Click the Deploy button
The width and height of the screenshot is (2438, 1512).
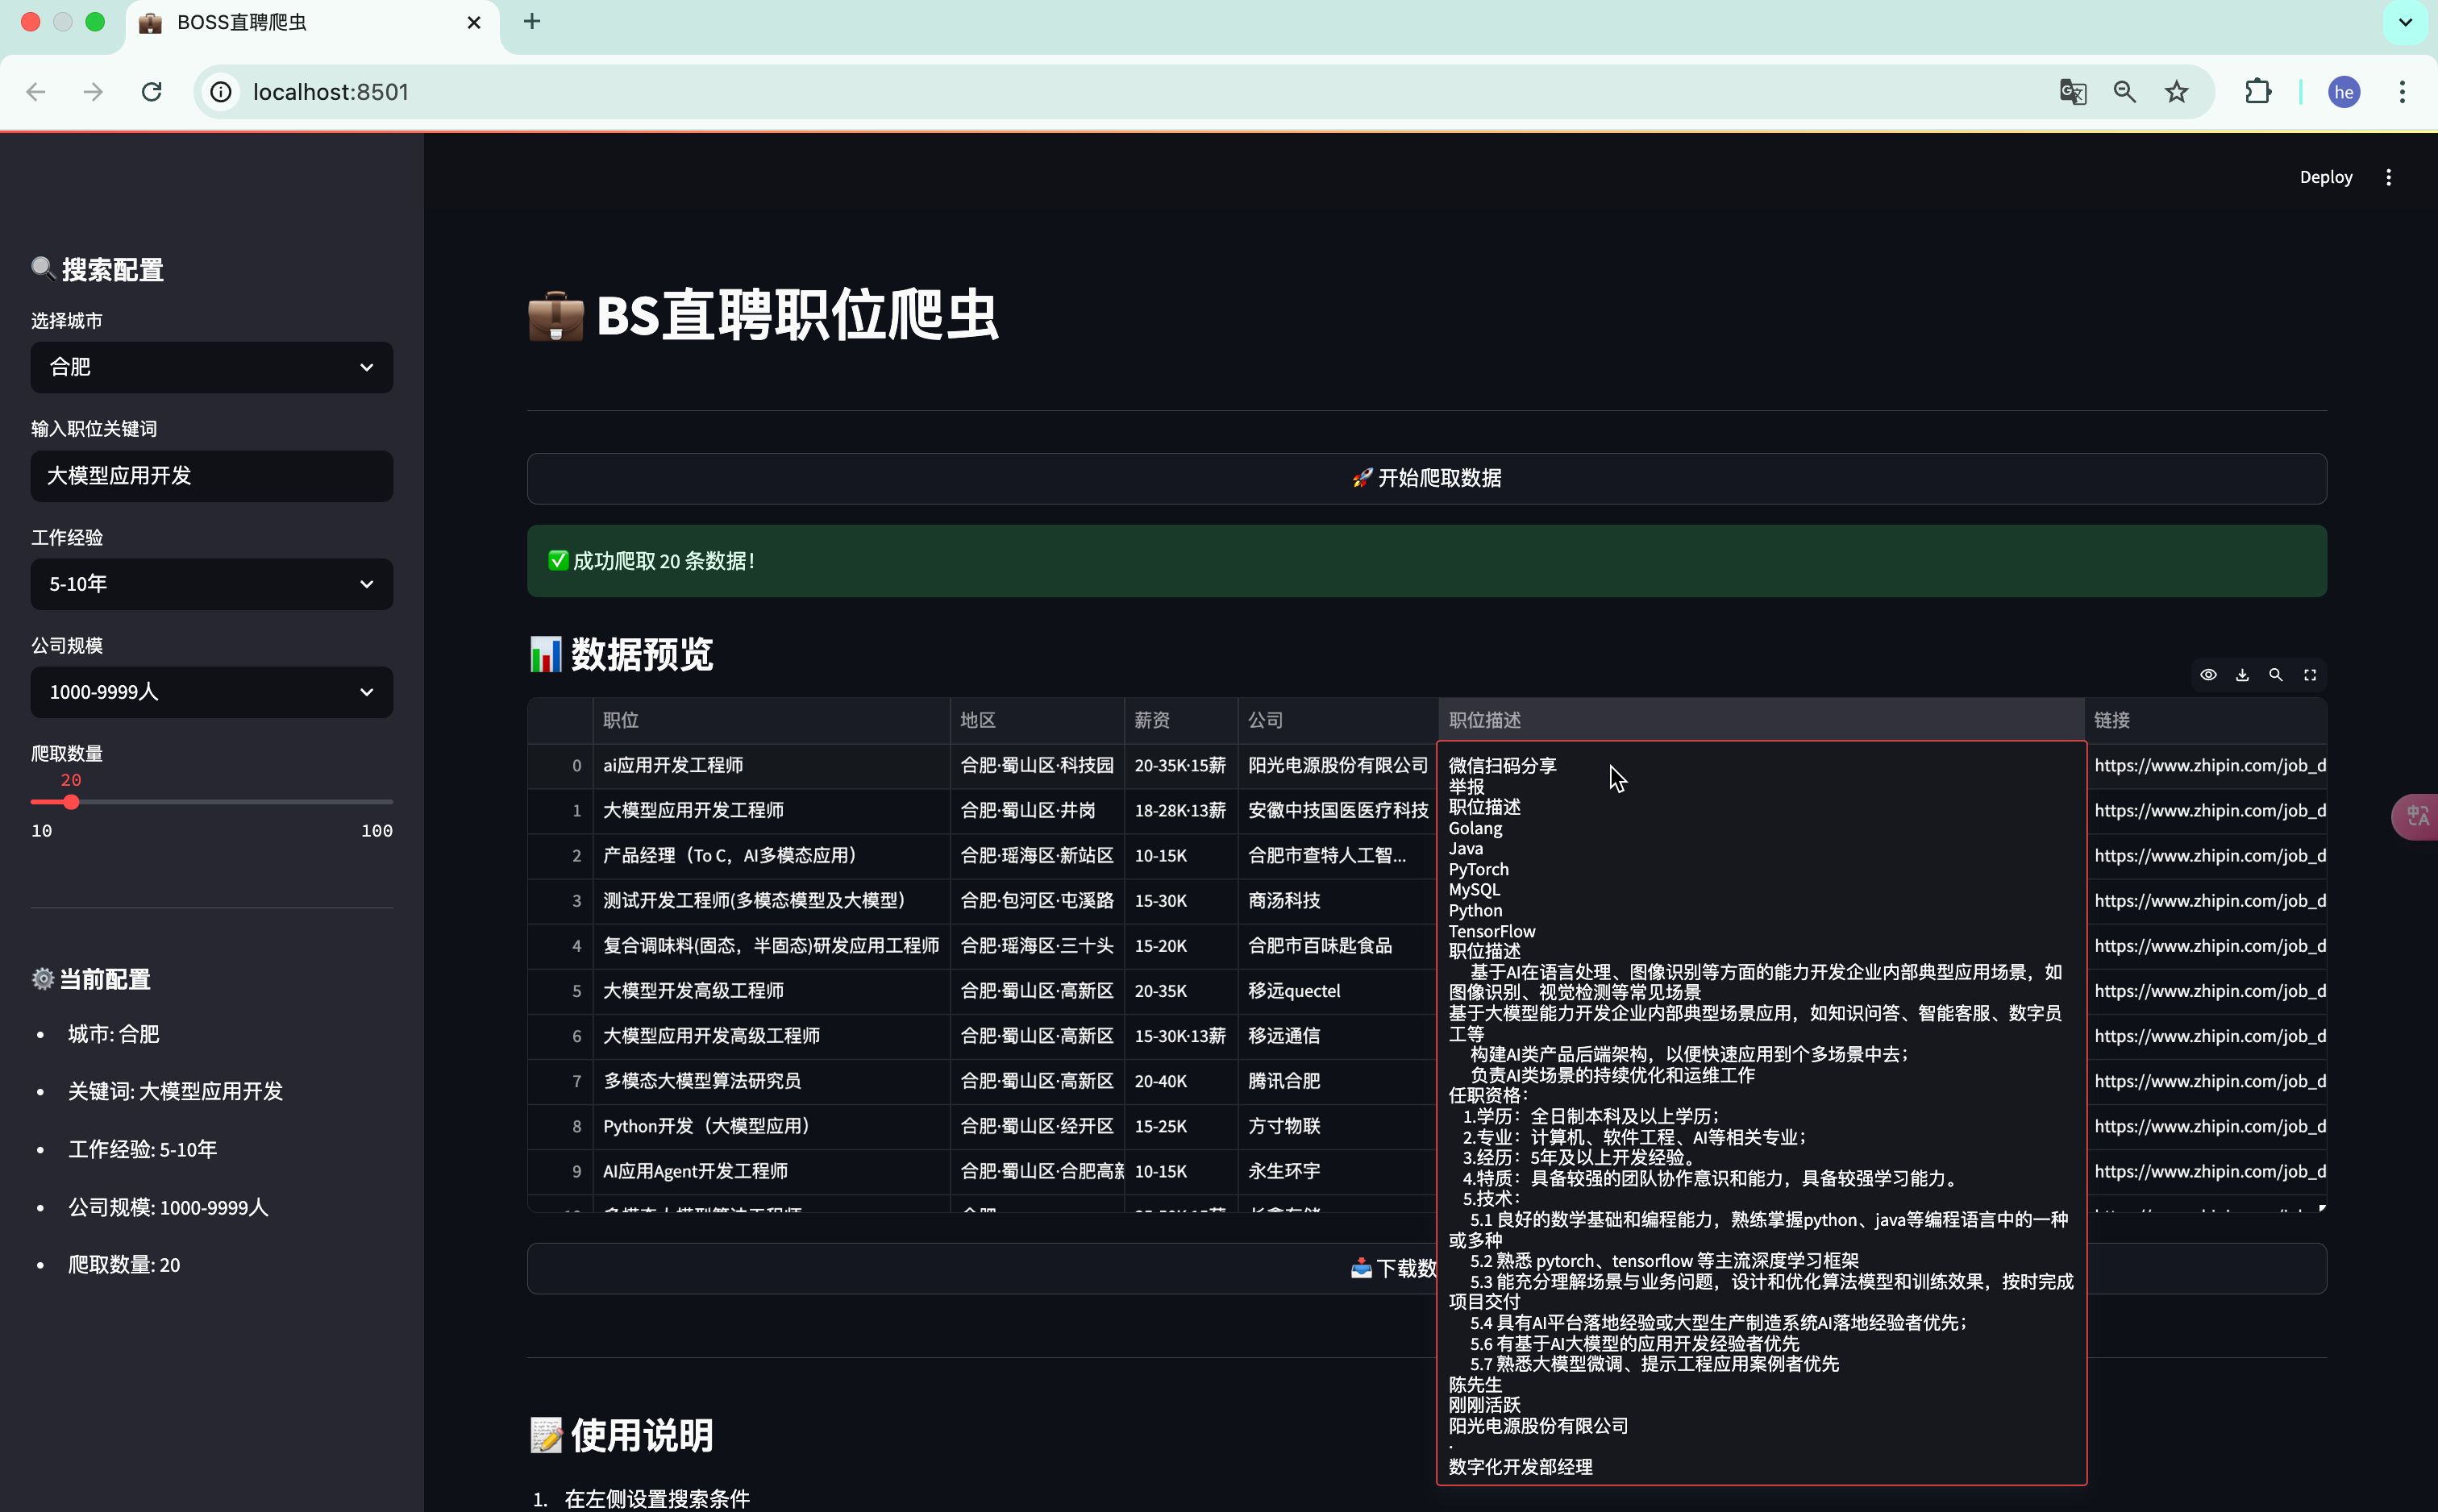(2325, 177)
